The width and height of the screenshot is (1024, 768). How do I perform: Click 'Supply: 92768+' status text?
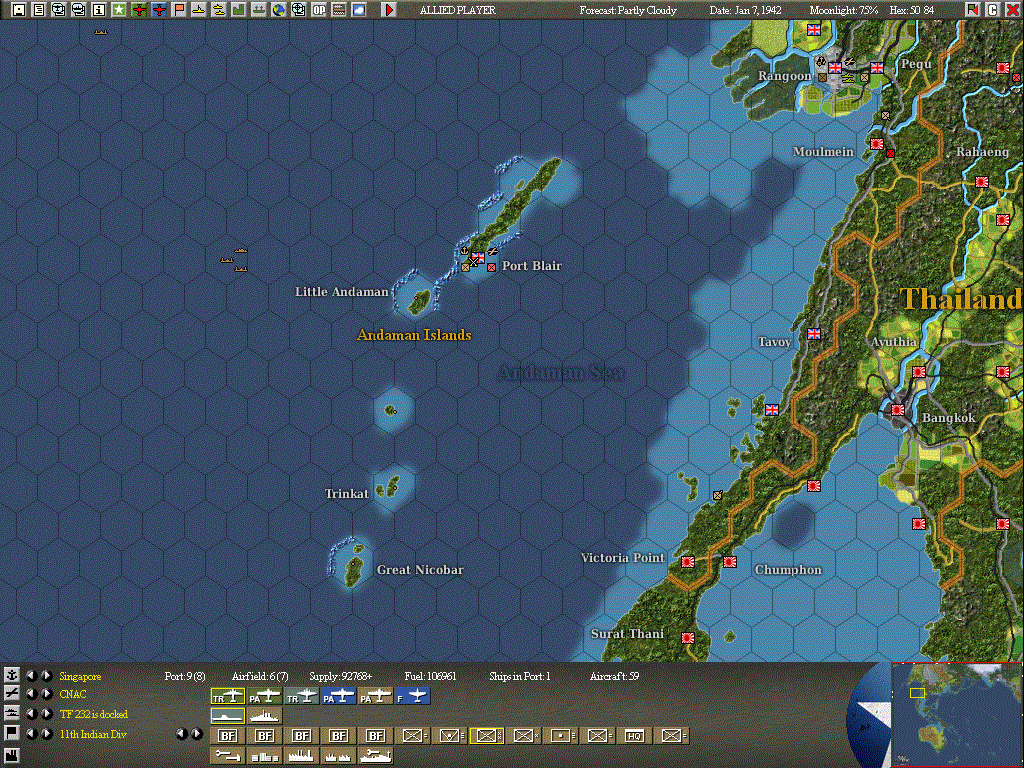341,676
